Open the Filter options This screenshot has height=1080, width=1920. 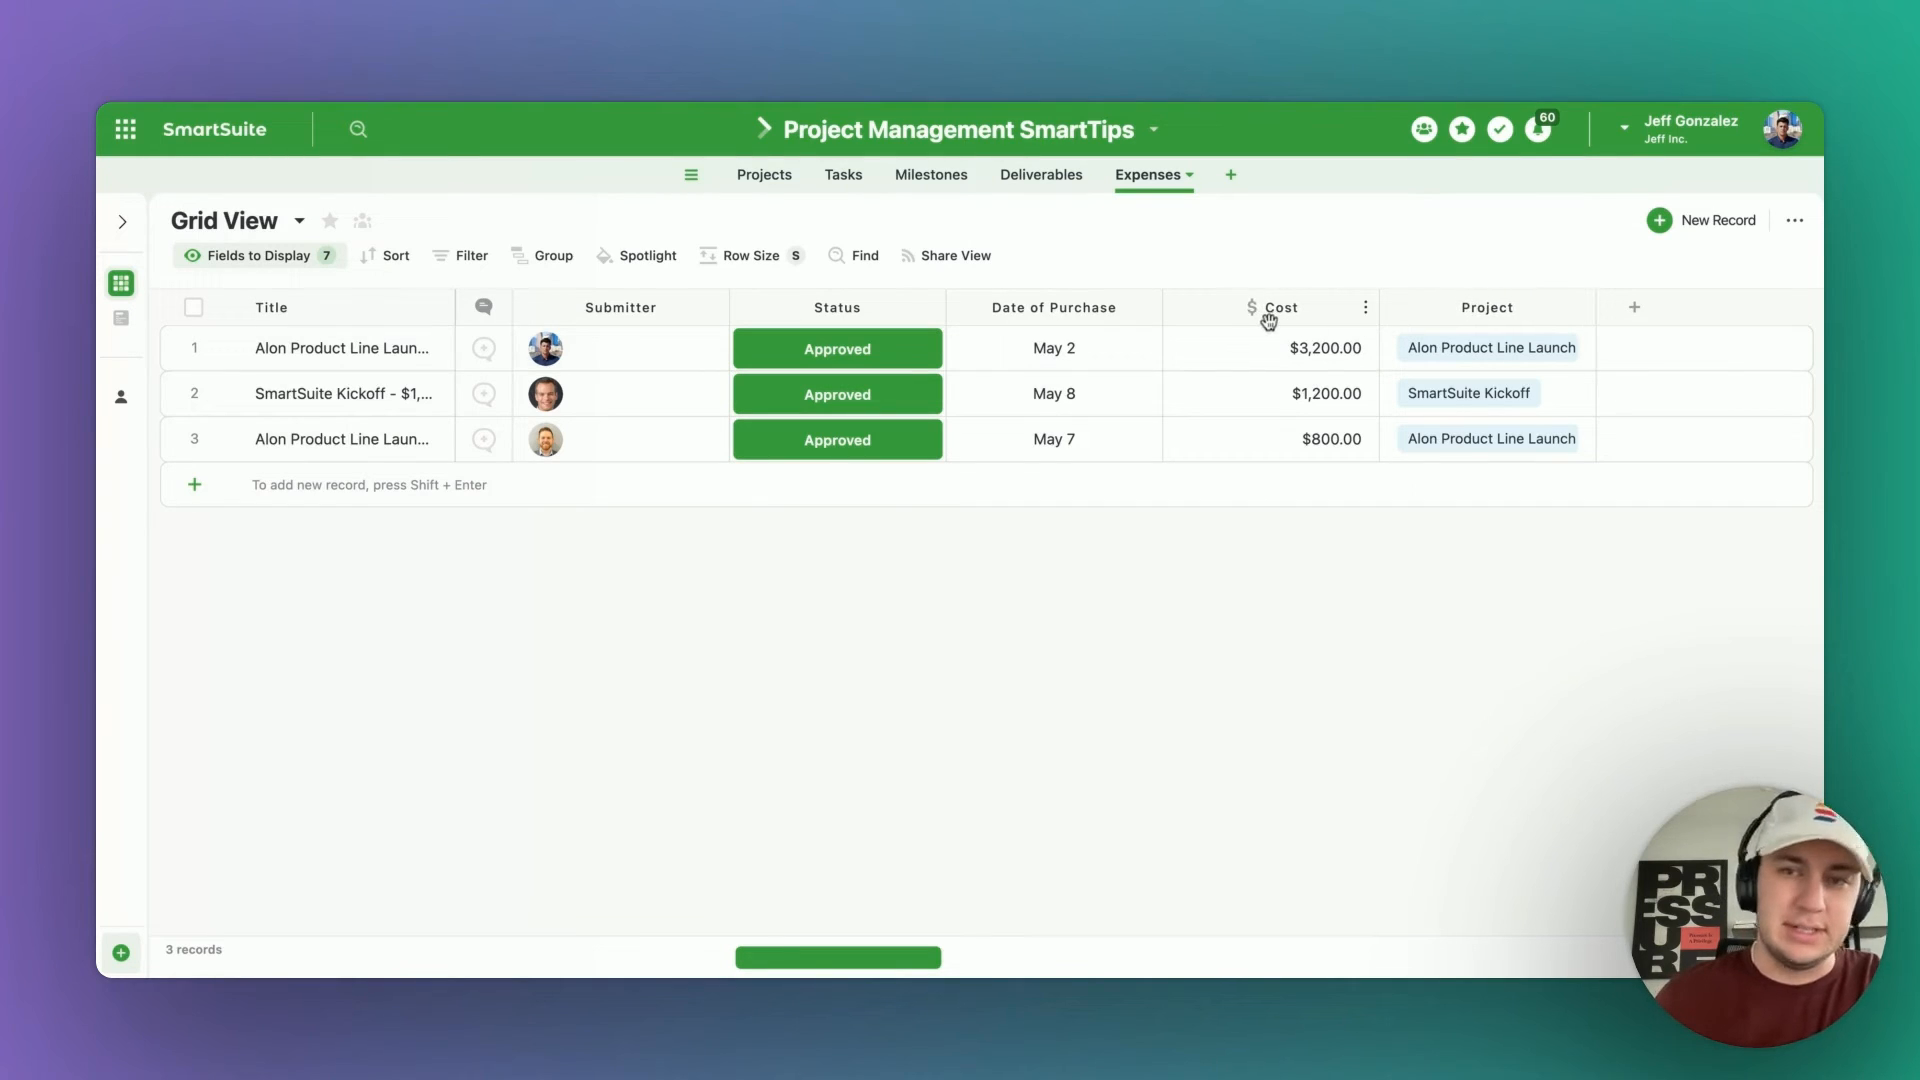460,256
